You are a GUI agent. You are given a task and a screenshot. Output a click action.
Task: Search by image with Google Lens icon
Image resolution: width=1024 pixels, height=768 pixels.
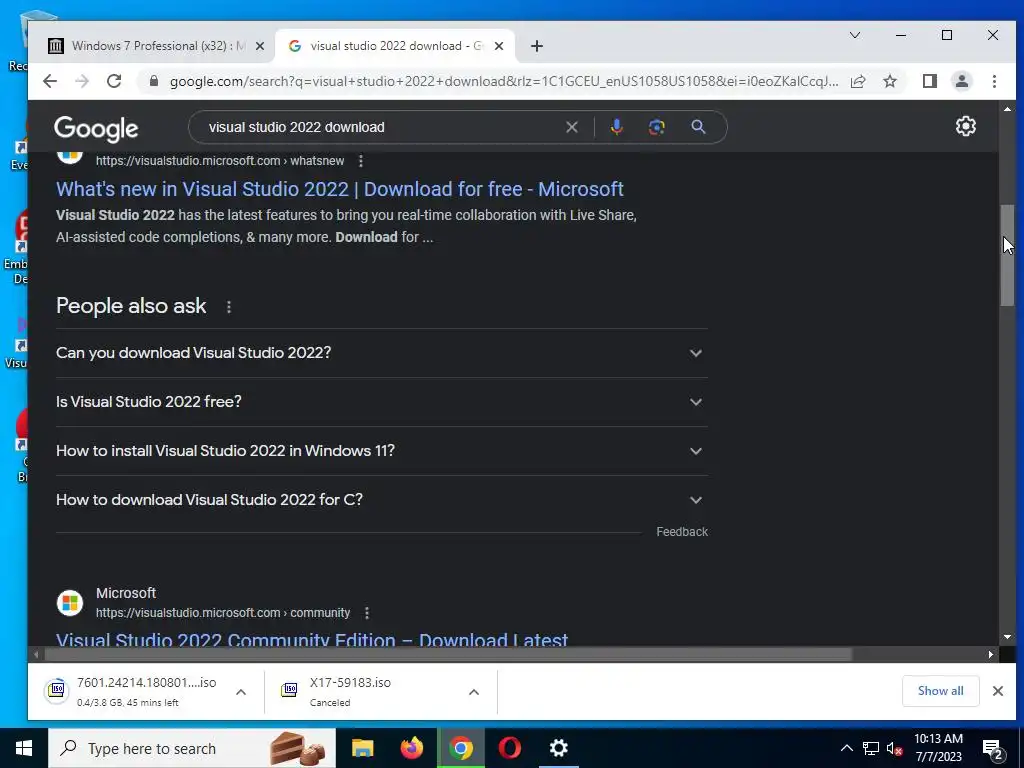(656, 127)
